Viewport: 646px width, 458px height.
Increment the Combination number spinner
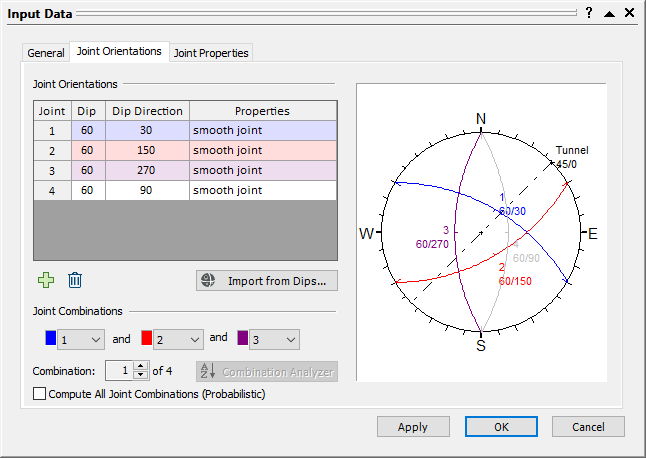click(141, 366)
